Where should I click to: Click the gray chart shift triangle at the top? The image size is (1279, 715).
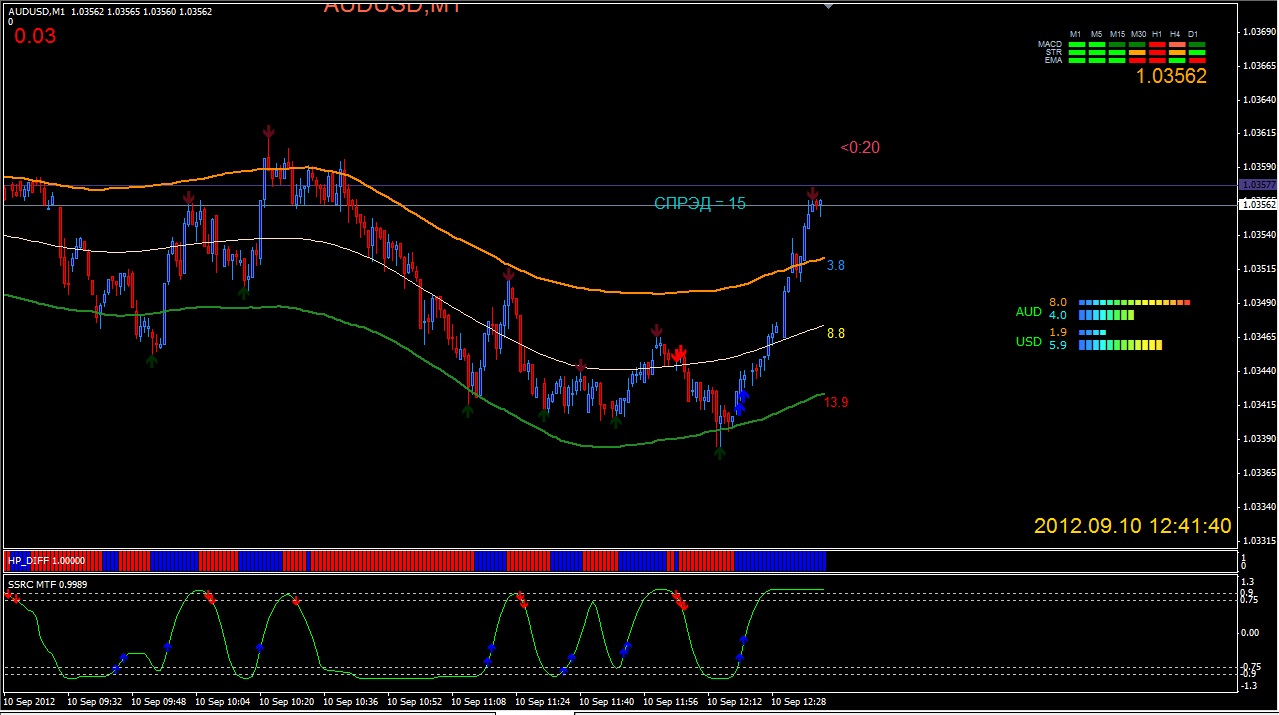tap(828, 5)
